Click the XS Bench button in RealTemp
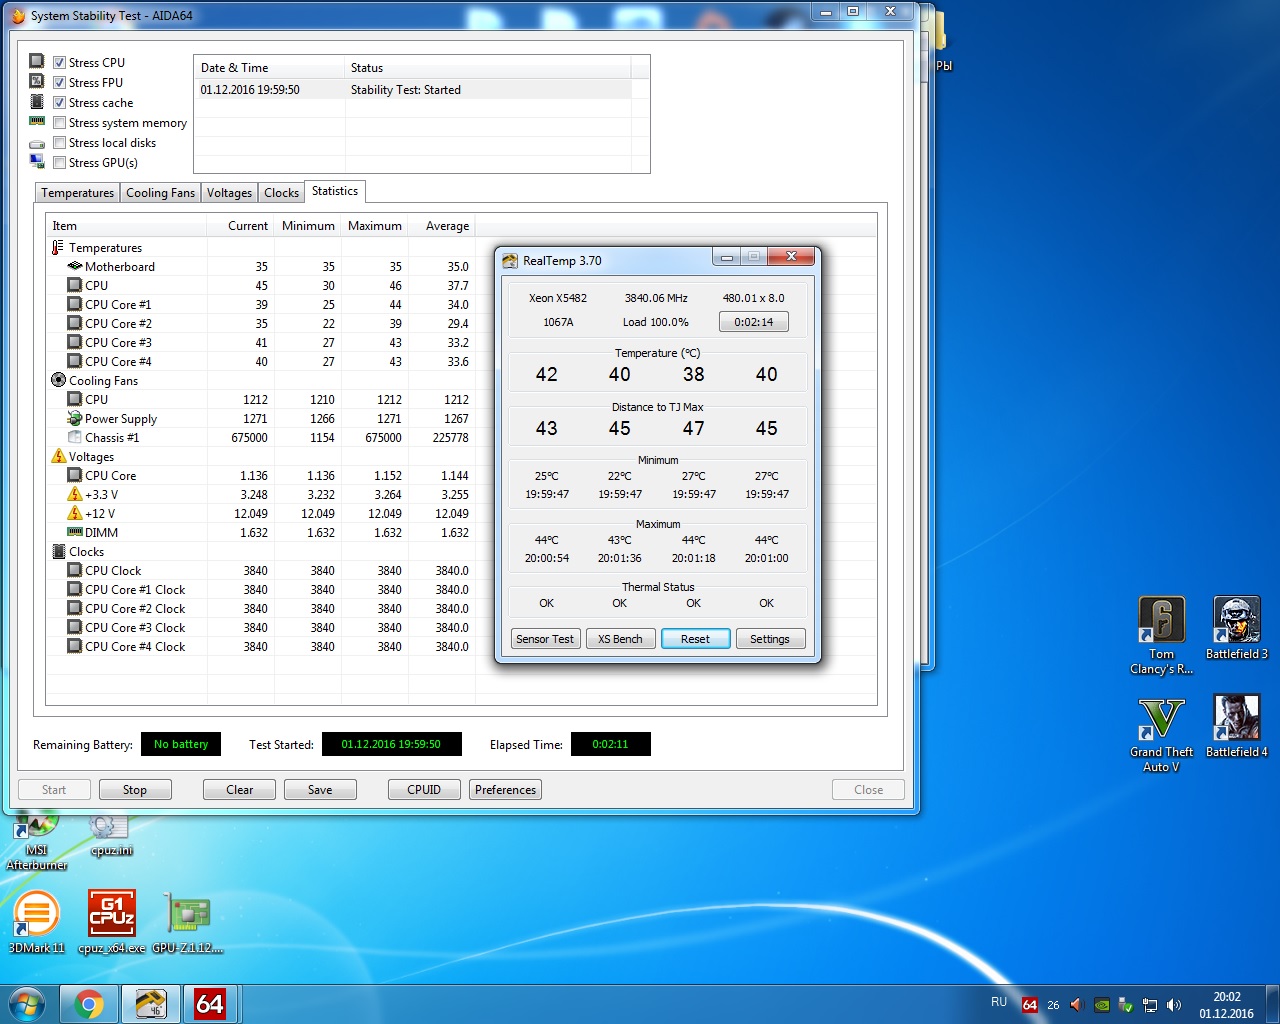1280x1024 pixels. point(620,639)
